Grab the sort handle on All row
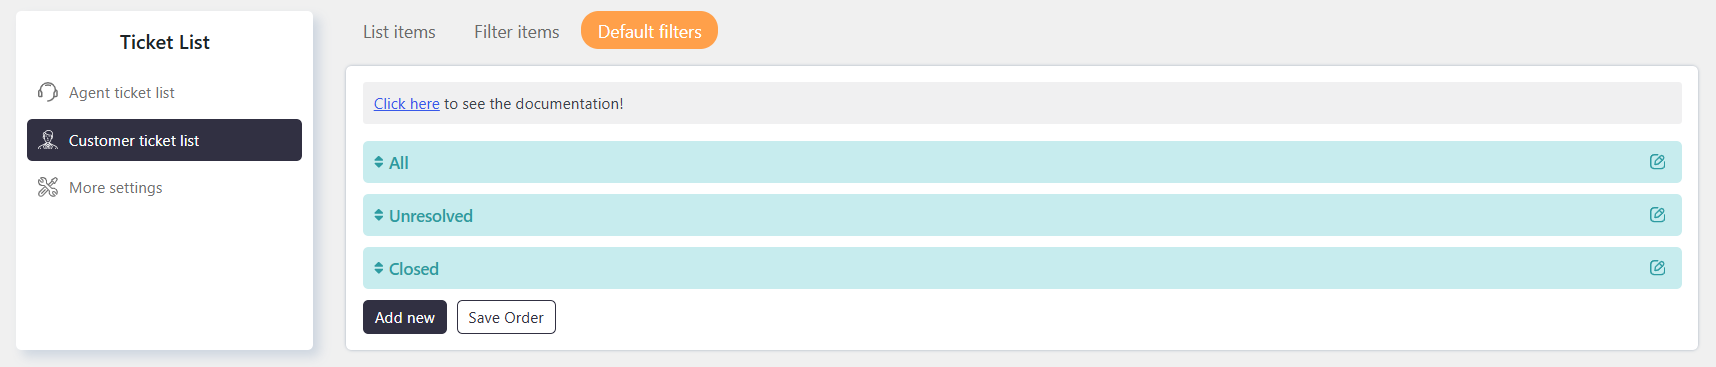Image resolution: width=1716 pixels, height=367 pixels. [x=379, y=162]
